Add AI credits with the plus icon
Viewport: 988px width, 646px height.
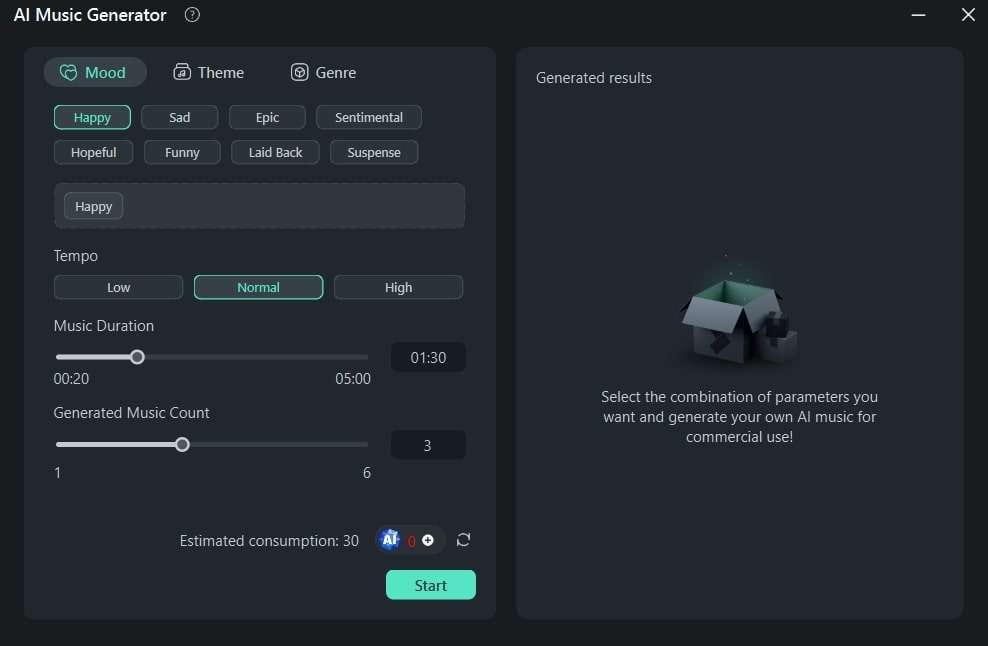point(428,540)
